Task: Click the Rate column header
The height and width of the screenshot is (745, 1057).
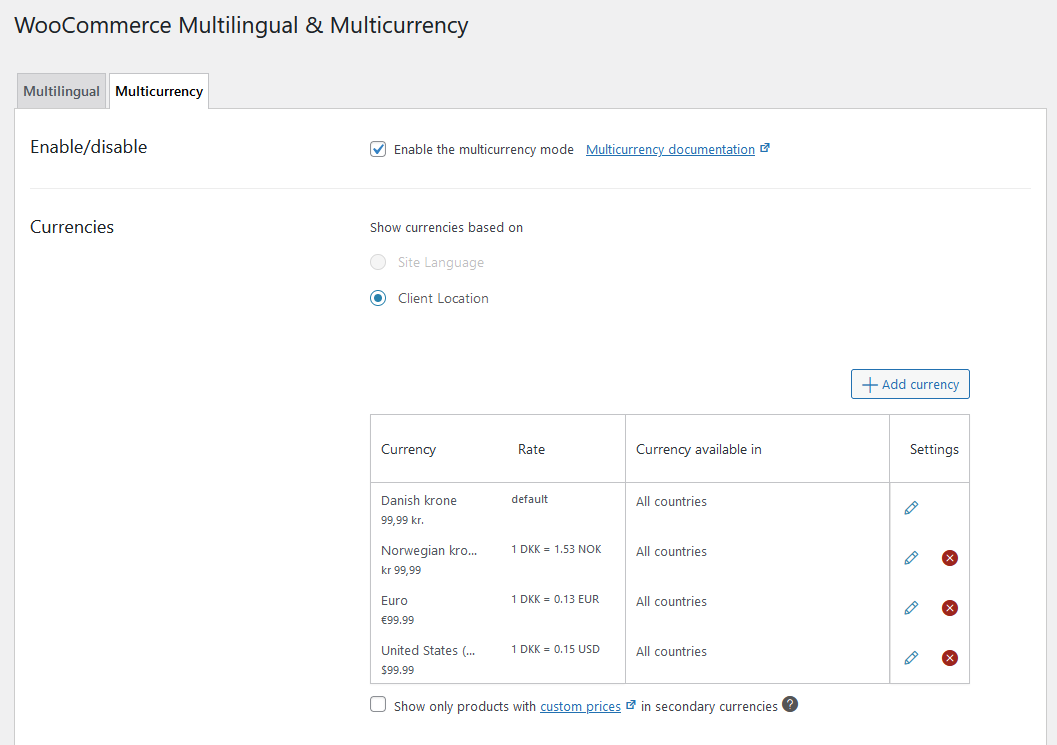Action: 531,449
